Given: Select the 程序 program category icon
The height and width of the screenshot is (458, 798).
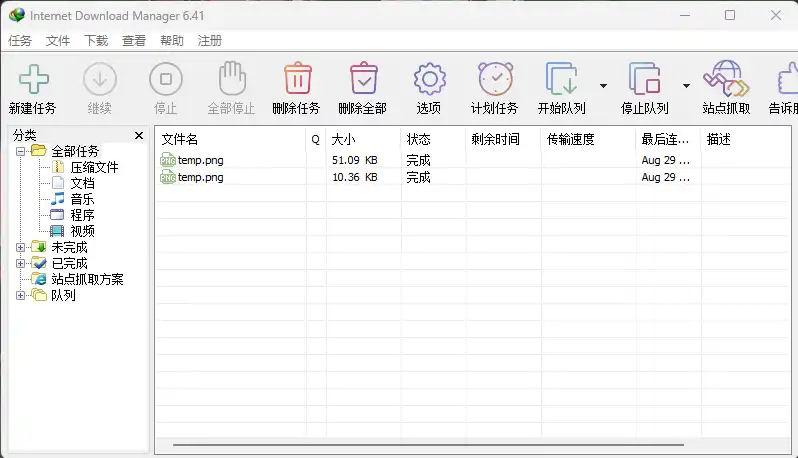Looking at the screenshot, I should point(57,214).
